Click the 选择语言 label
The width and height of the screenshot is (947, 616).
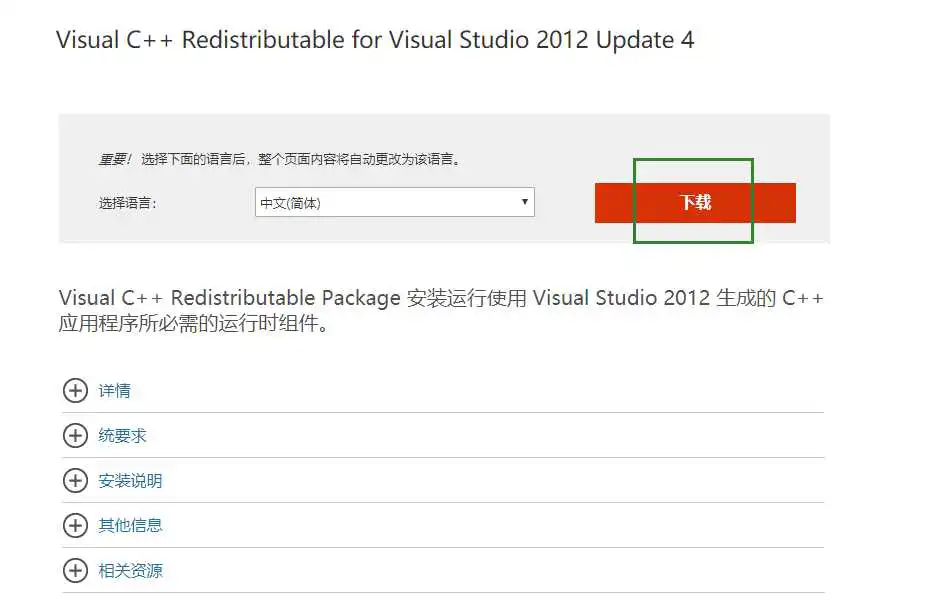tap(127, 203)
